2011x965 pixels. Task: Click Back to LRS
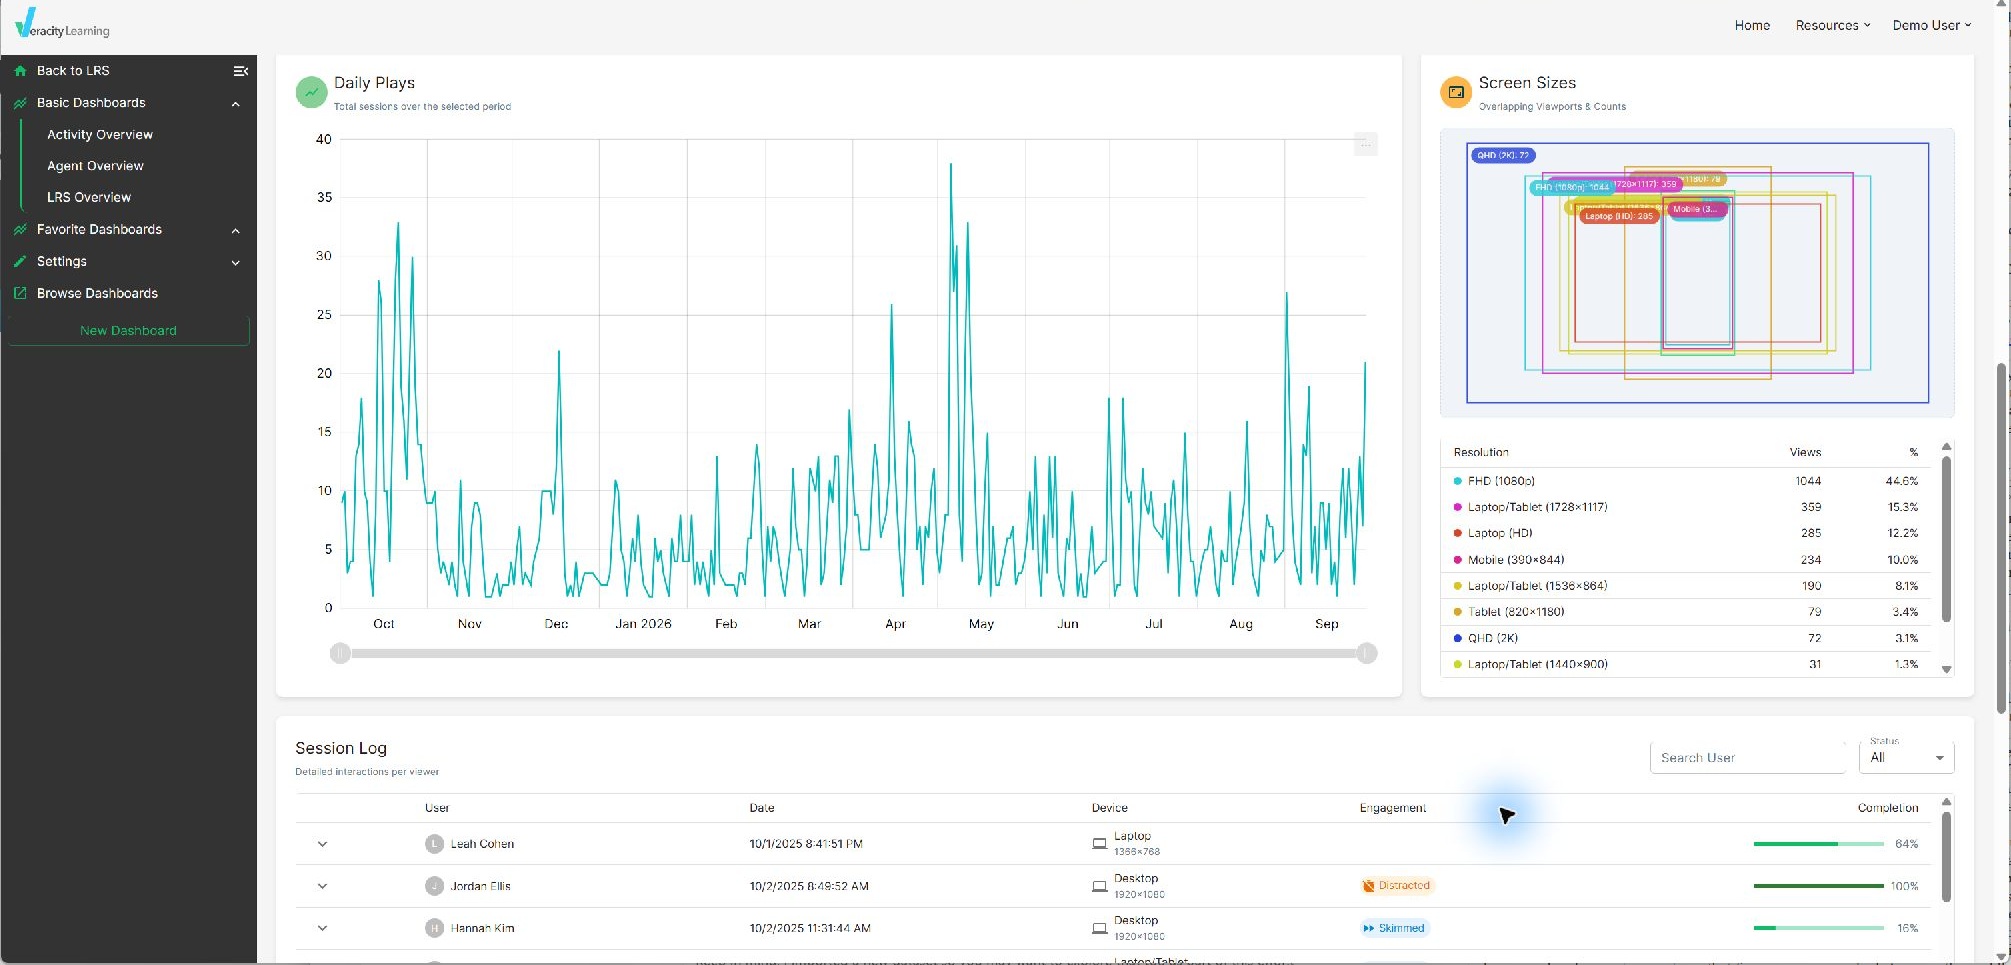coord(73,71)
